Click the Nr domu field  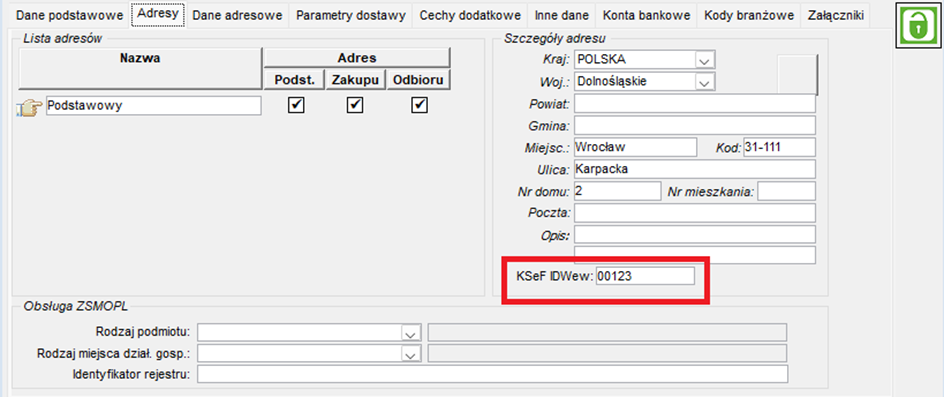click(x=617, y=191)
